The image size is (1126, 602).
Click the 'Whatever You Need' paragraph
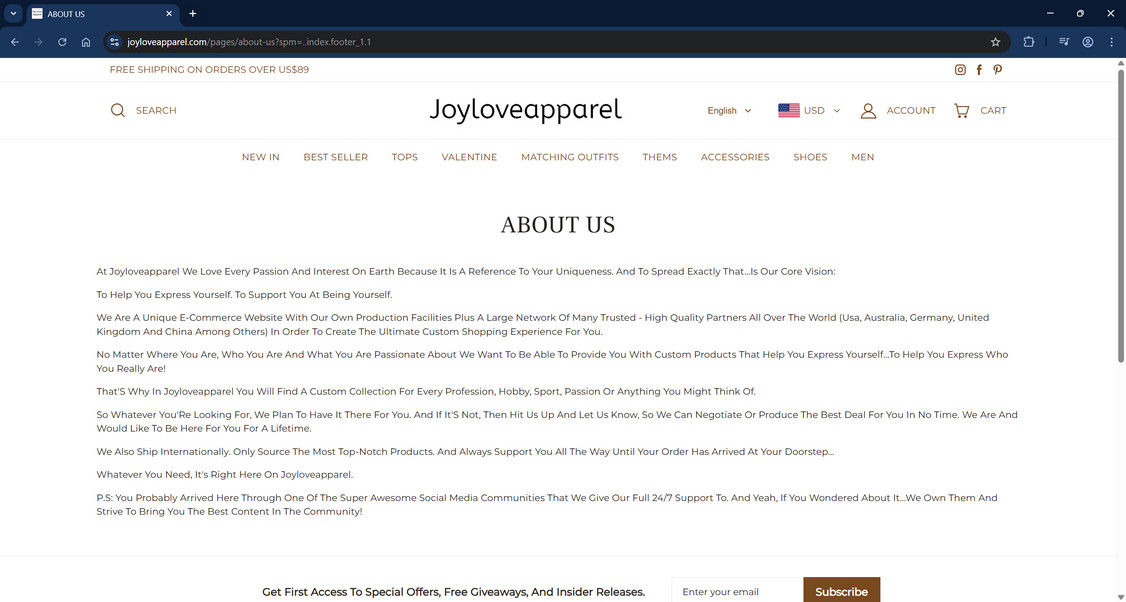225,475
